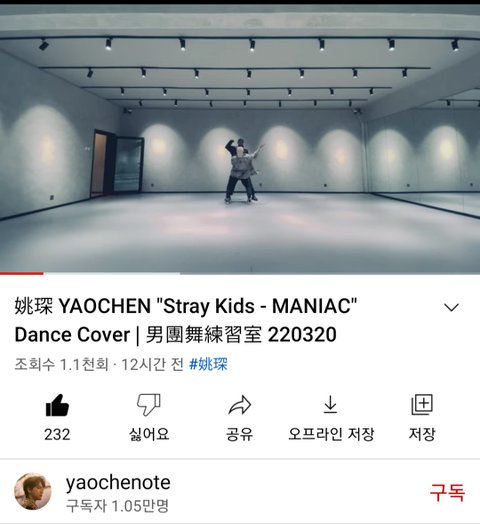Tap the video player to show controls

click(x=240, y=139)
